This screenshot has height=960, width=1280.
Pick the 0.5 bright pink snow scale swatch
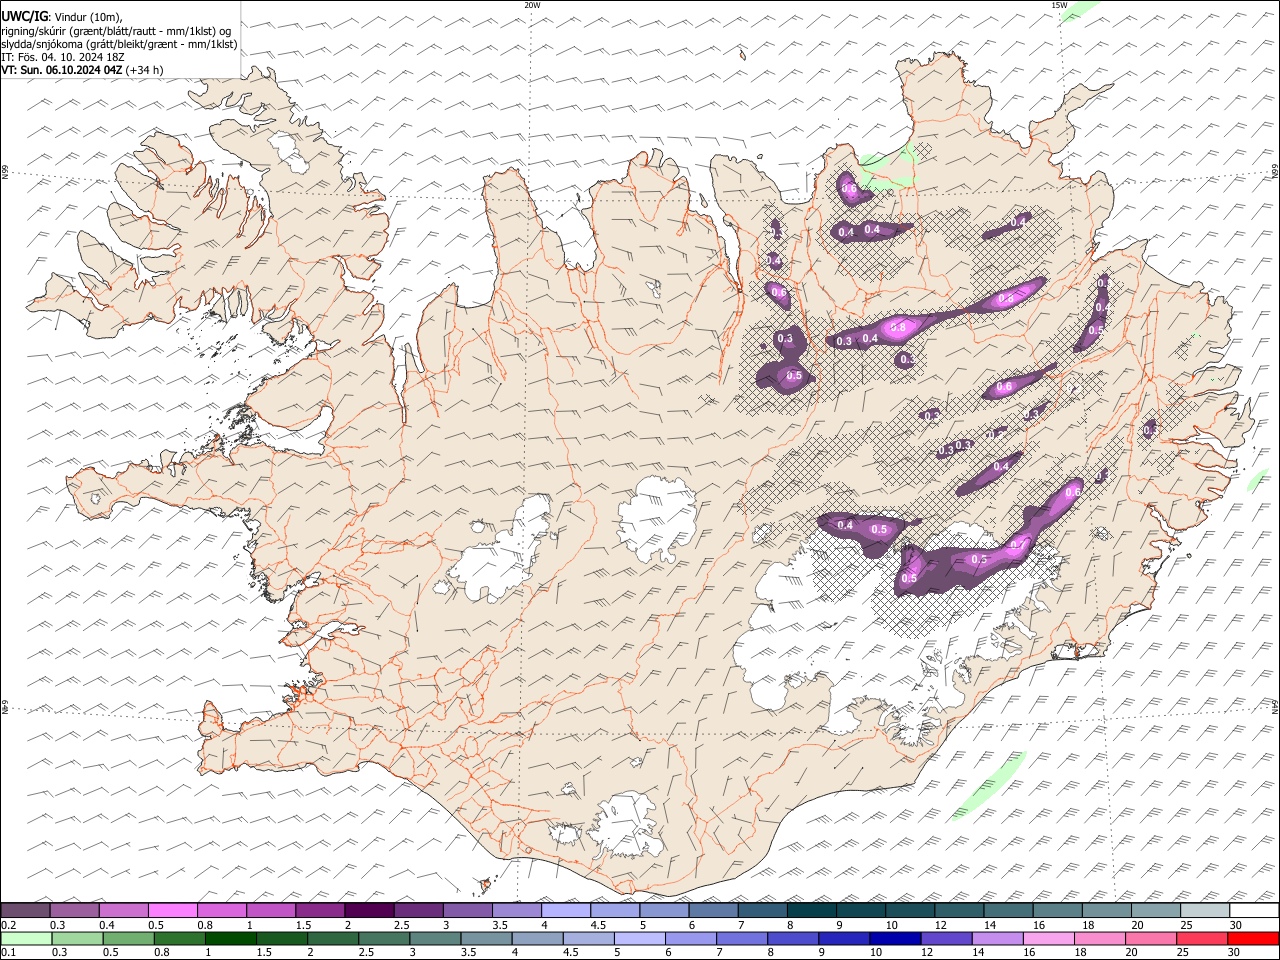pos(172,911)
